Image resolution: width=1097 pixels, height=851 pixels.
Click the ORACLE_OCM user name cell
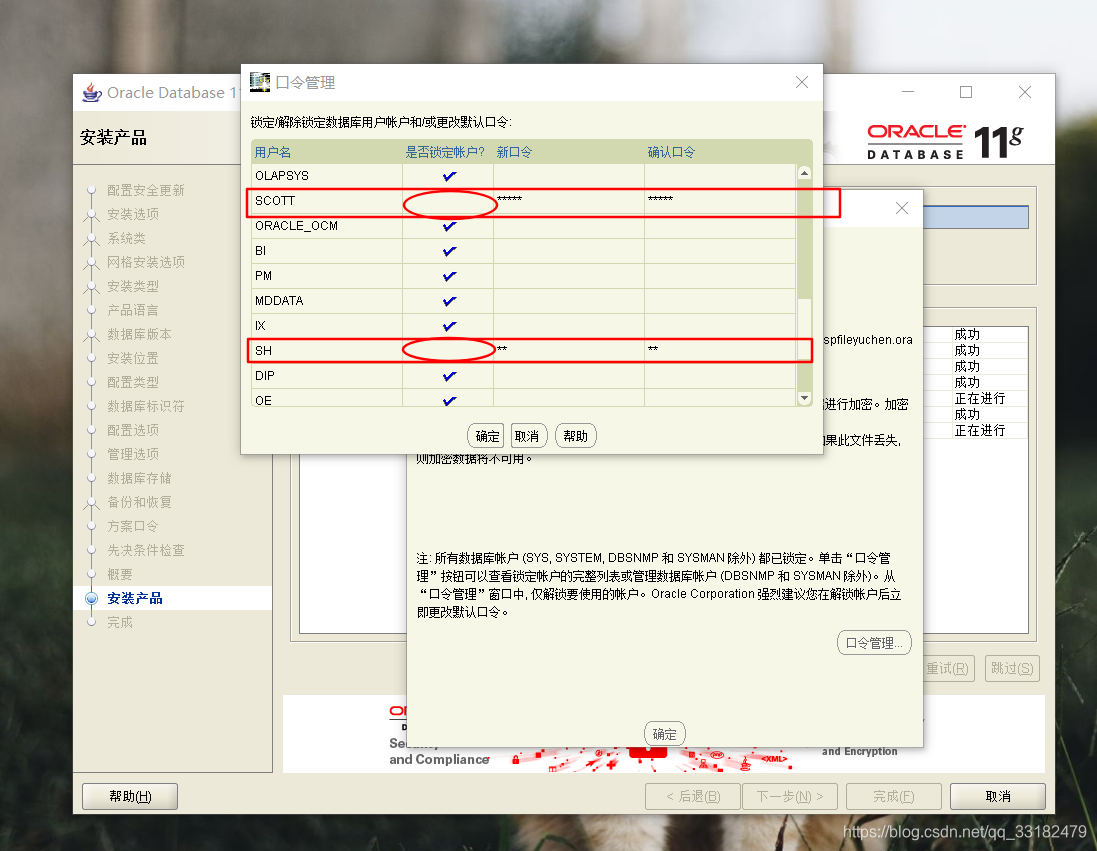click(327, 226)
